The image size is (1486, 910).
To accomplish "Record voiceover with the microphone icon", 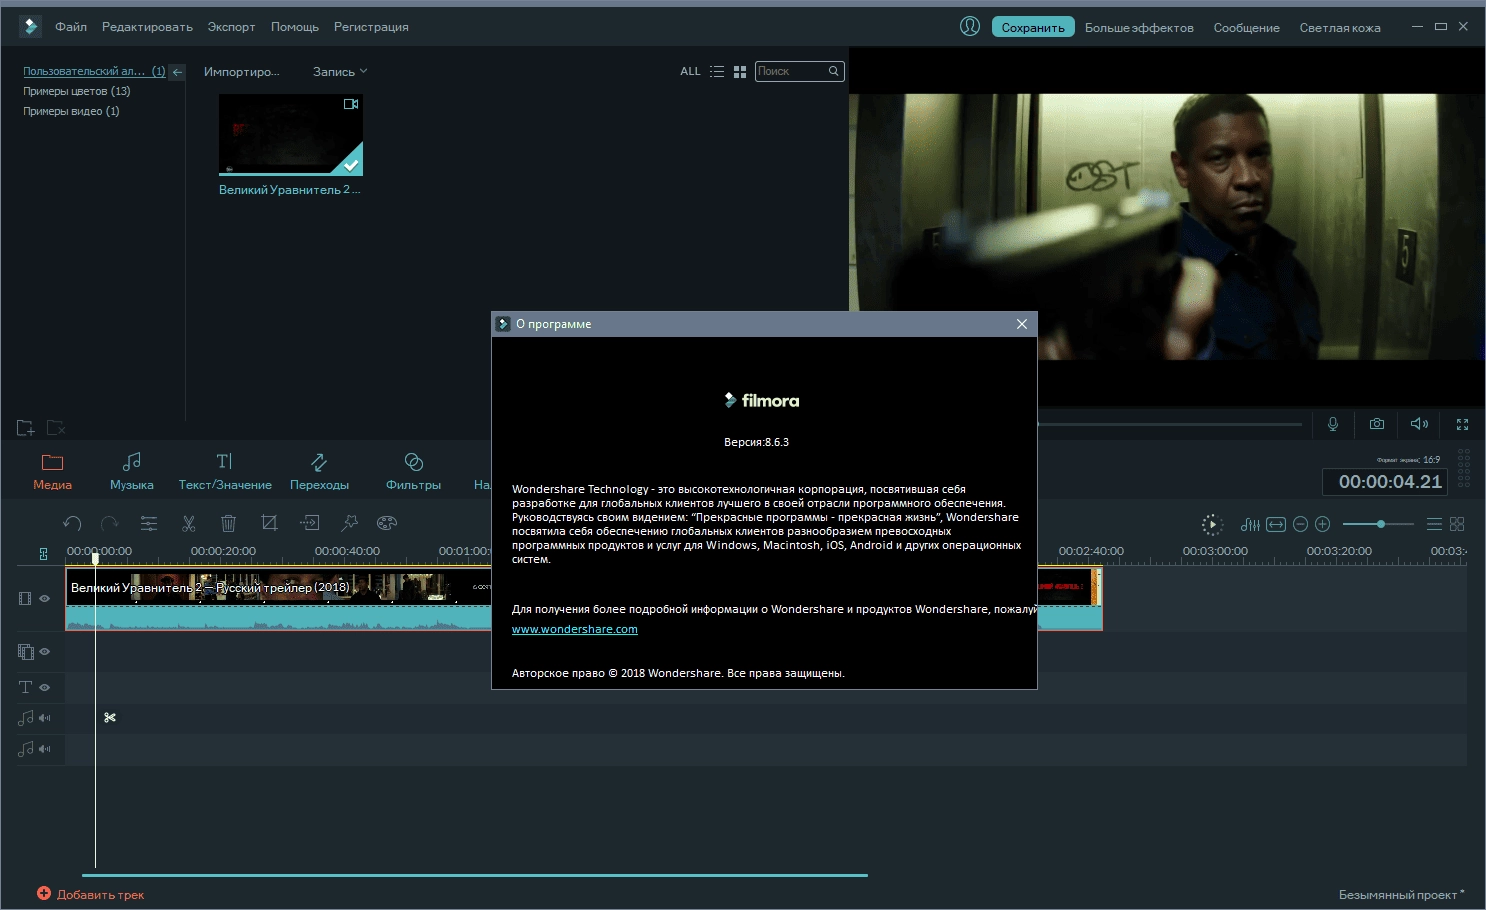I will coord(1333,424).
